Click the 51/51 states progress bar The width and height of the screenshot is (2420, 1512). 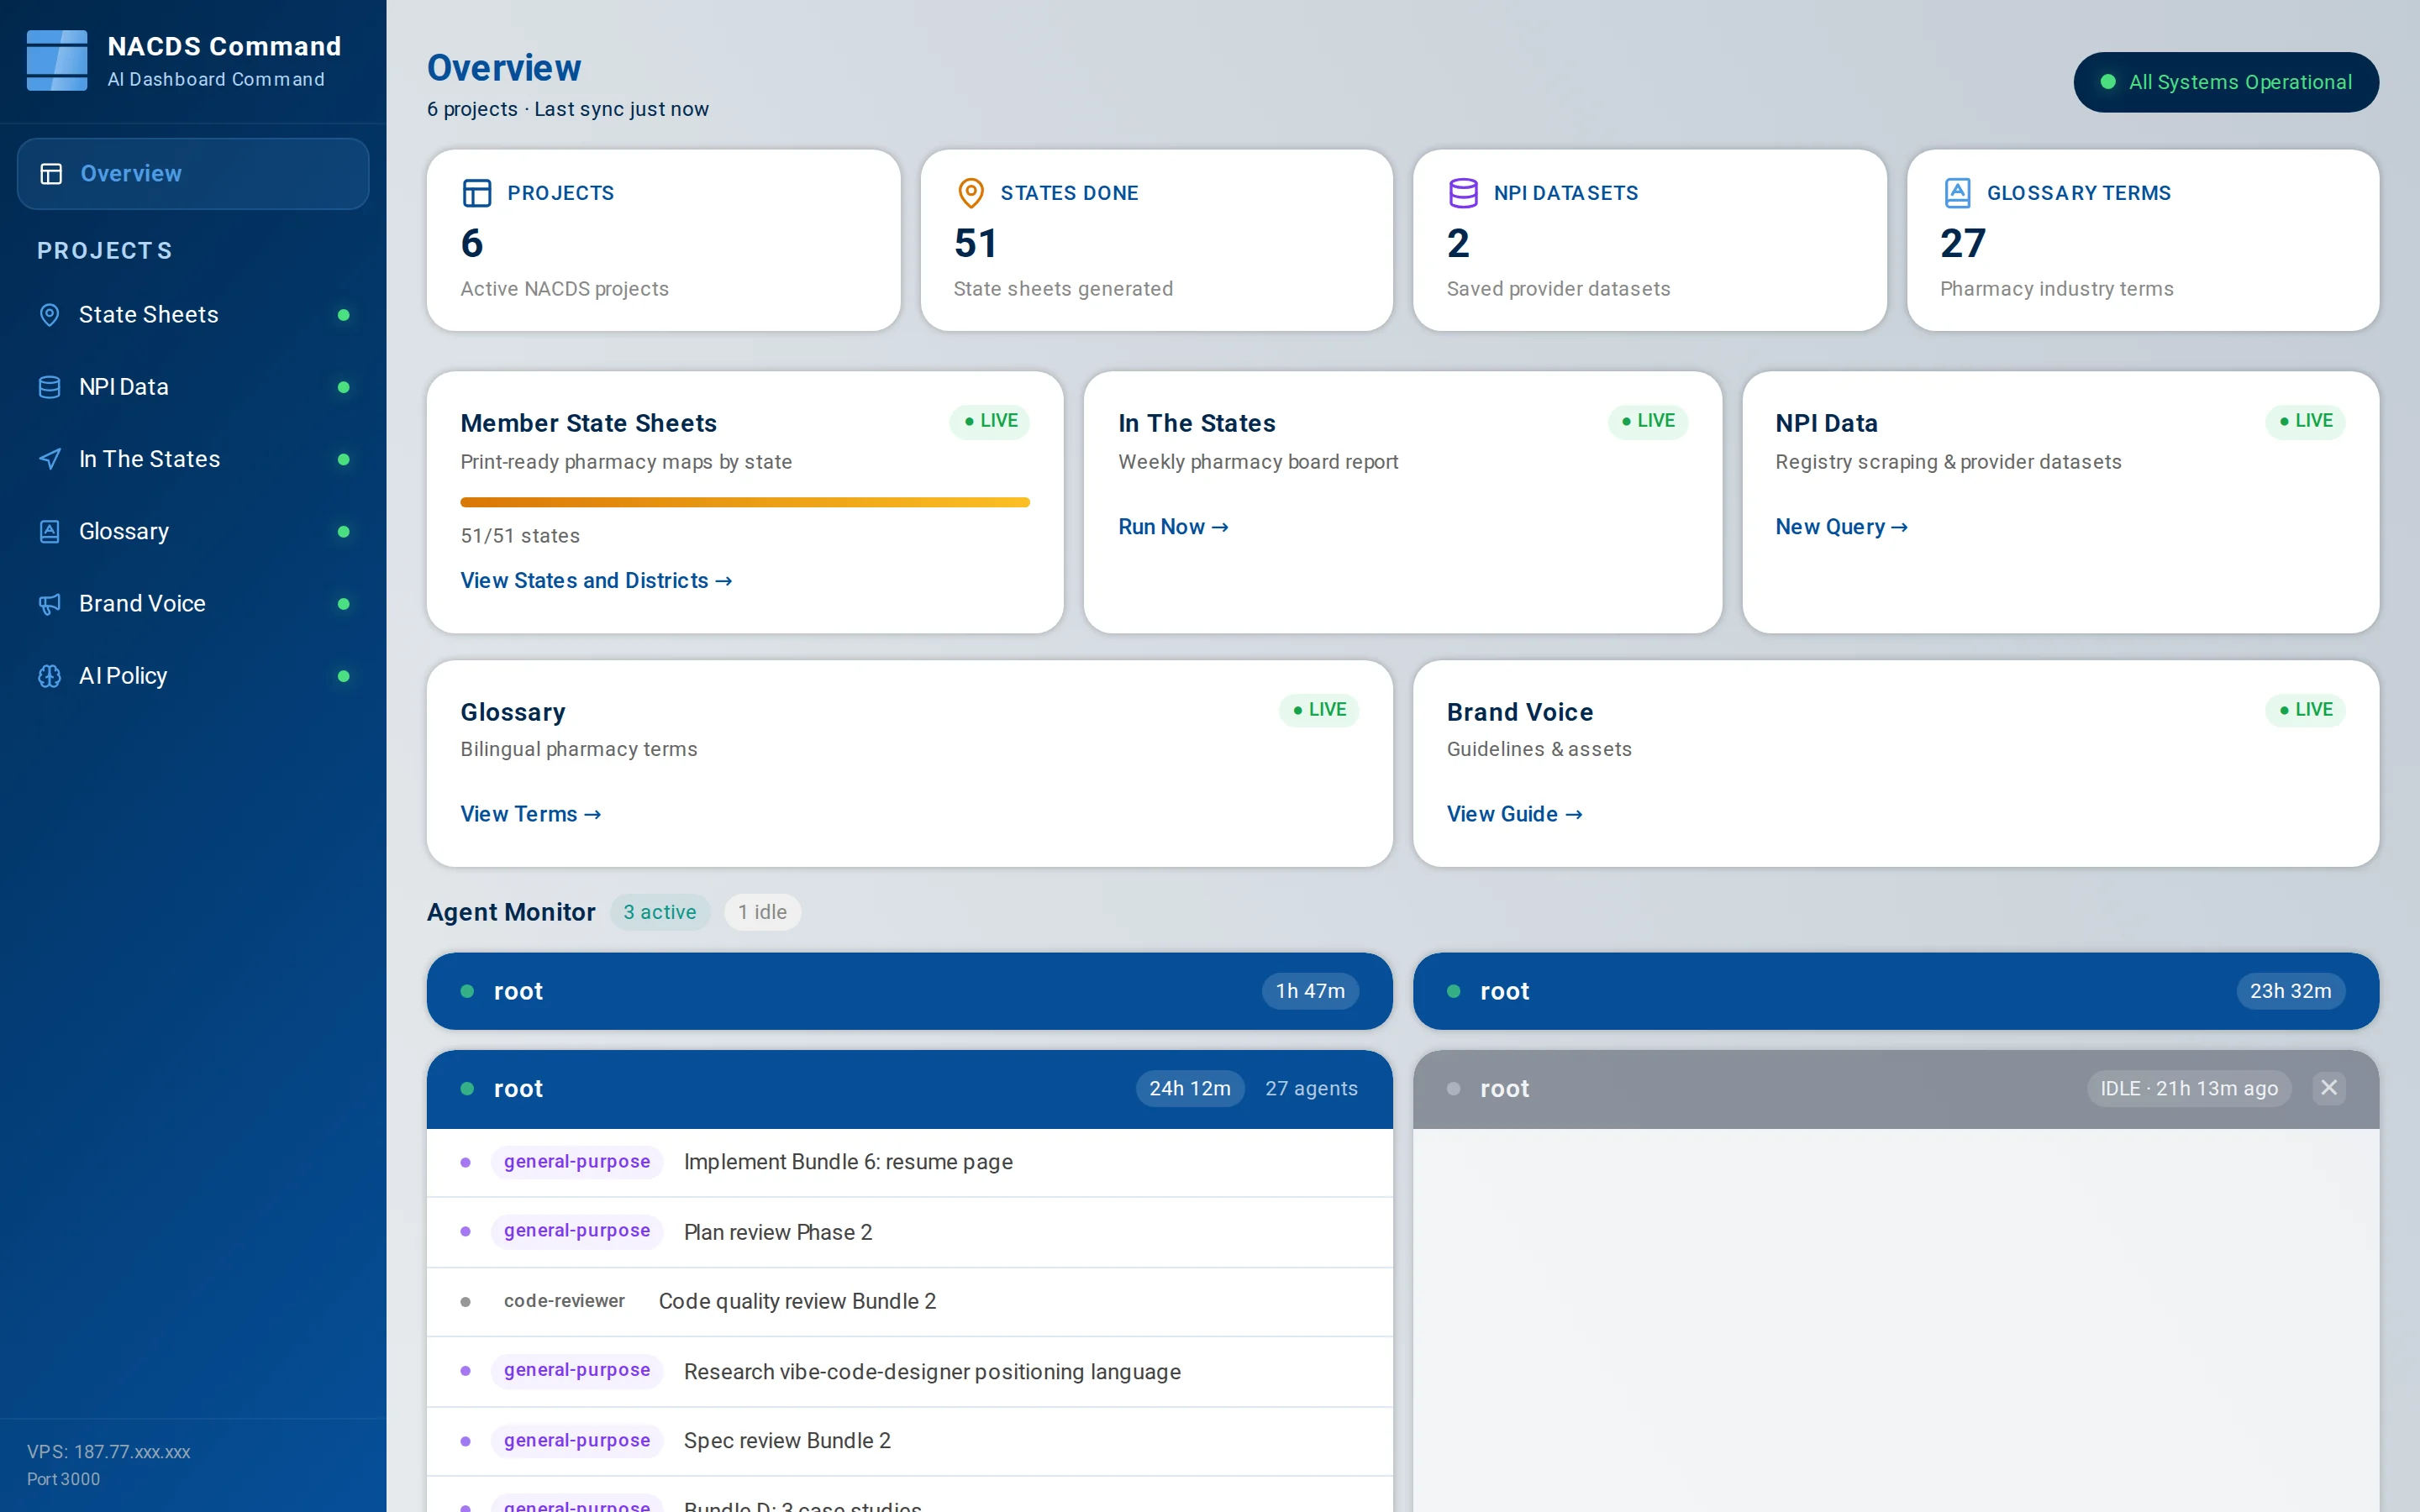point(745,502)
